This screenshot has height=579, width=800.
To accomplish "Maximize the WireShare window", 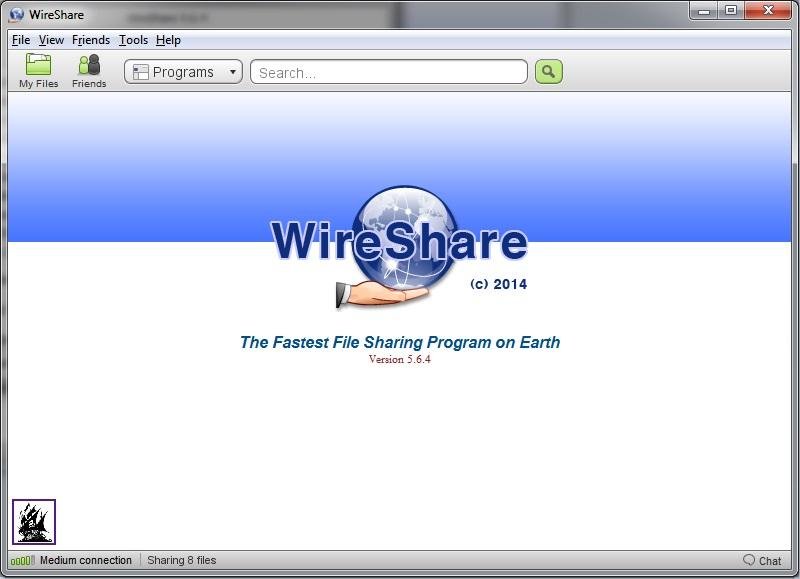I will click(x=731, y=11).
